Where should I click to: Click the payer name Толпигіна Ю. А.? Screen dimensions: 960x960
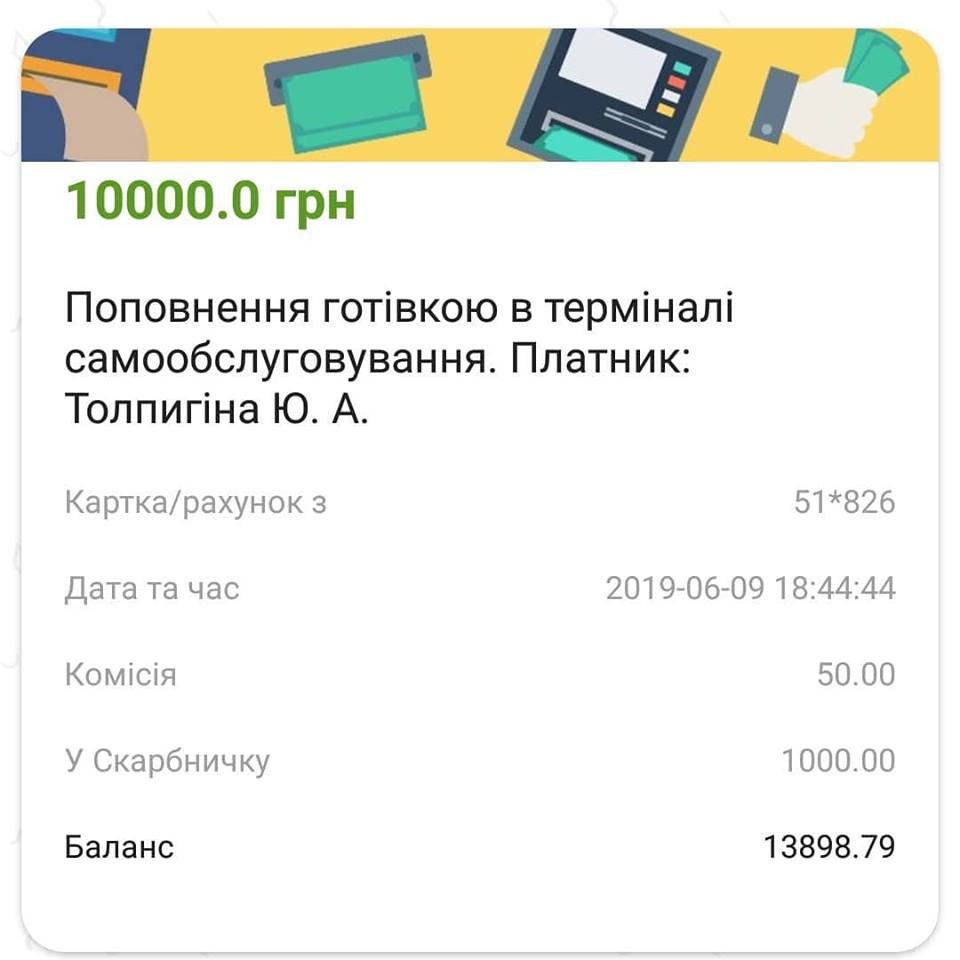tap(217, 411)
